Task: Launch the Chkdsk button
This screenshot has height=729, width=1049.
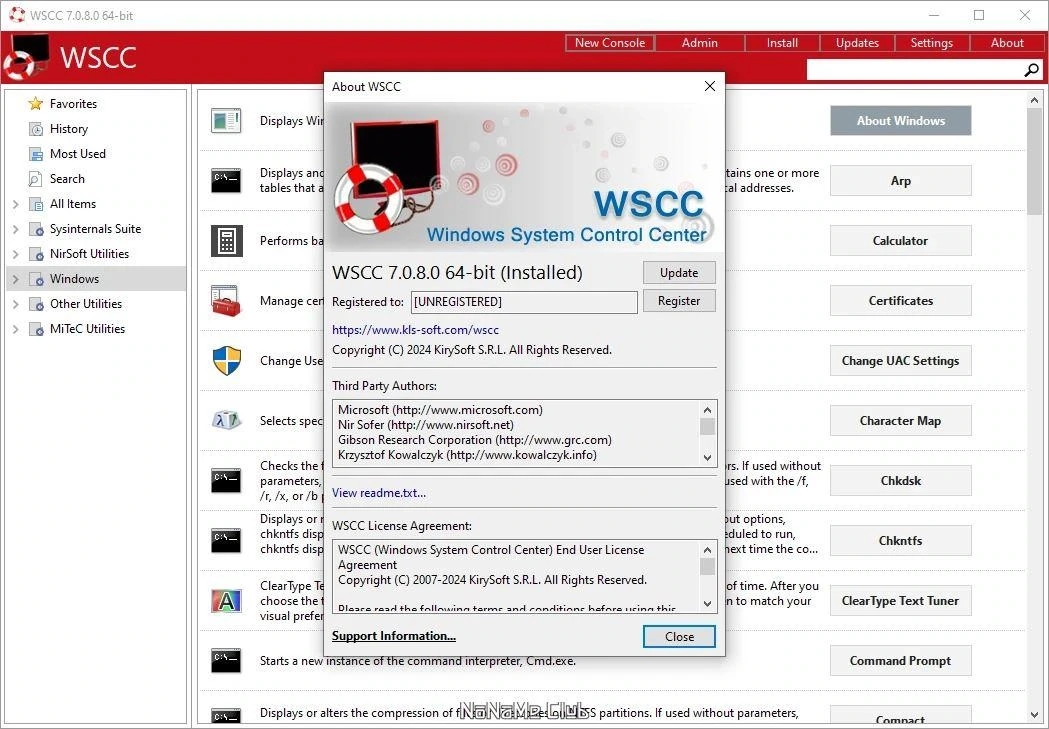Action: [x=900, y=480]
